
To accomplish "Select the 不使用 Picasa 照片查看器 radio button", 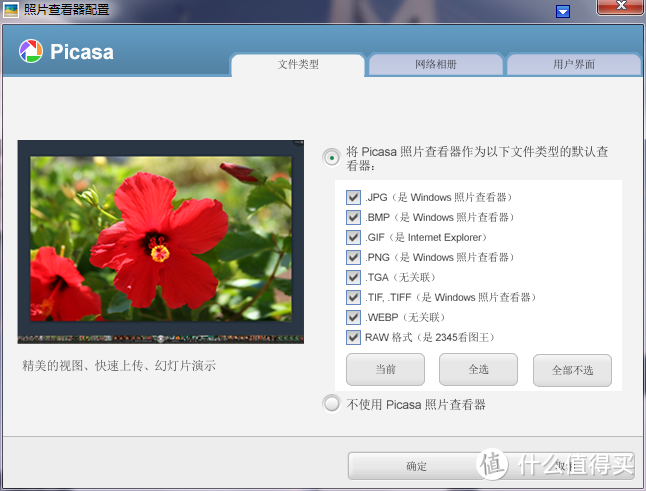I will (x=332, y=404).
